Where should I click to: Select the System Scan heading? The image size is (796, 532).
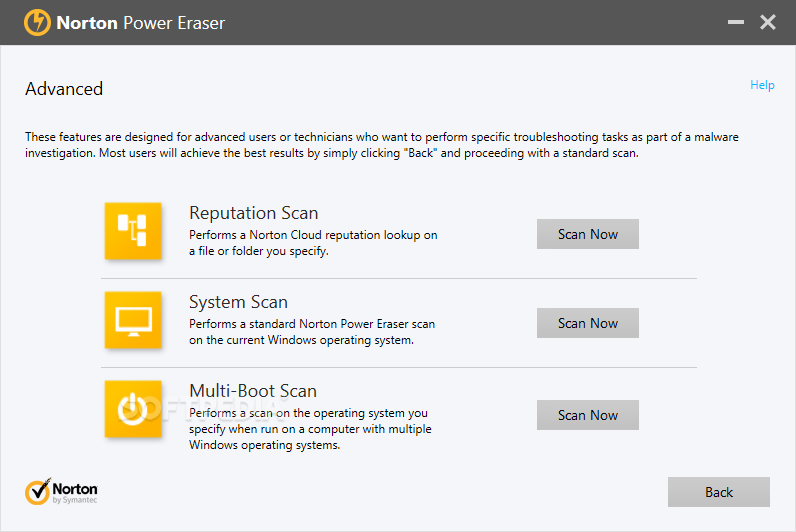238,302
